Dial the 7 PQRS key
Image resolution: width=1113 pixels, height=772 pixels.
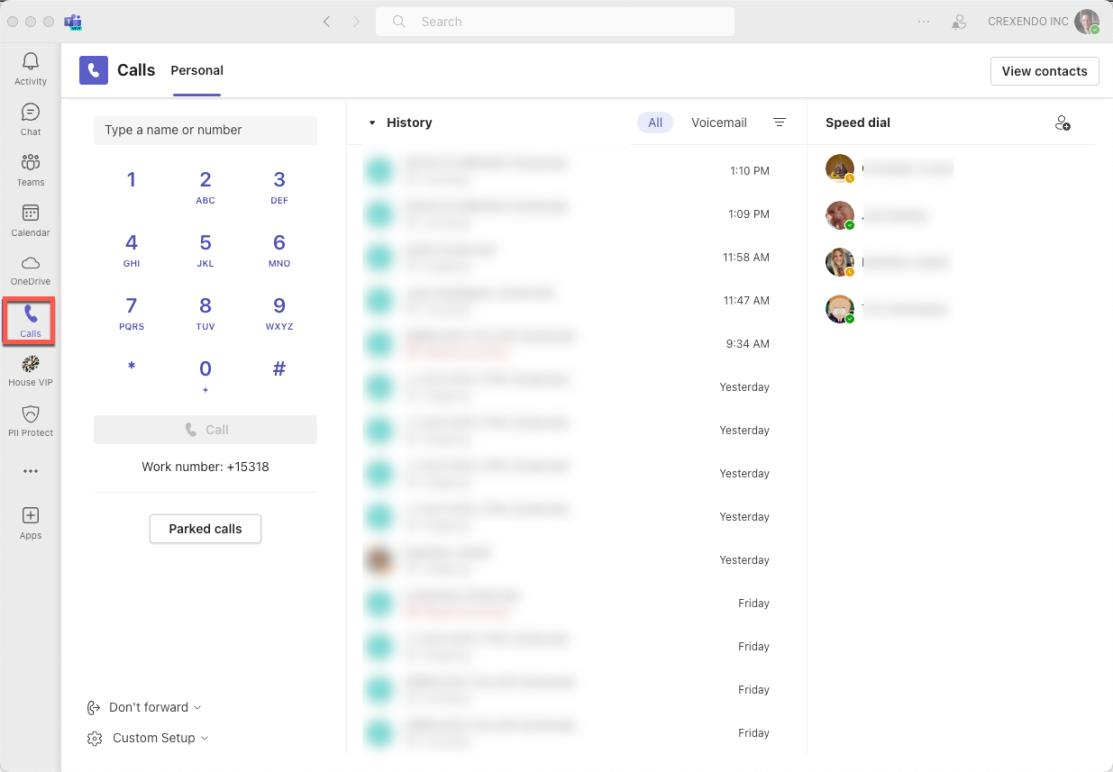tap(131, 313)
